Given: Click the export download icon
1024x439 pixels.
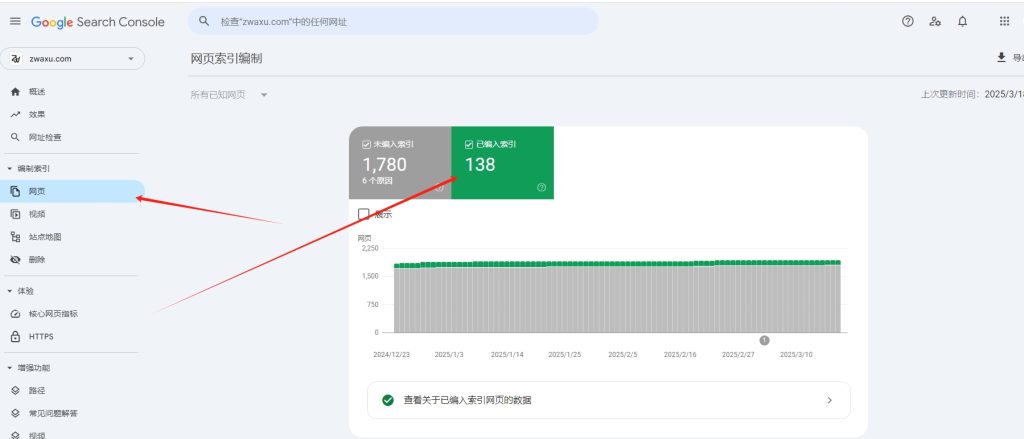Looking at the screenshot, I should click(x=1001, y=58).
